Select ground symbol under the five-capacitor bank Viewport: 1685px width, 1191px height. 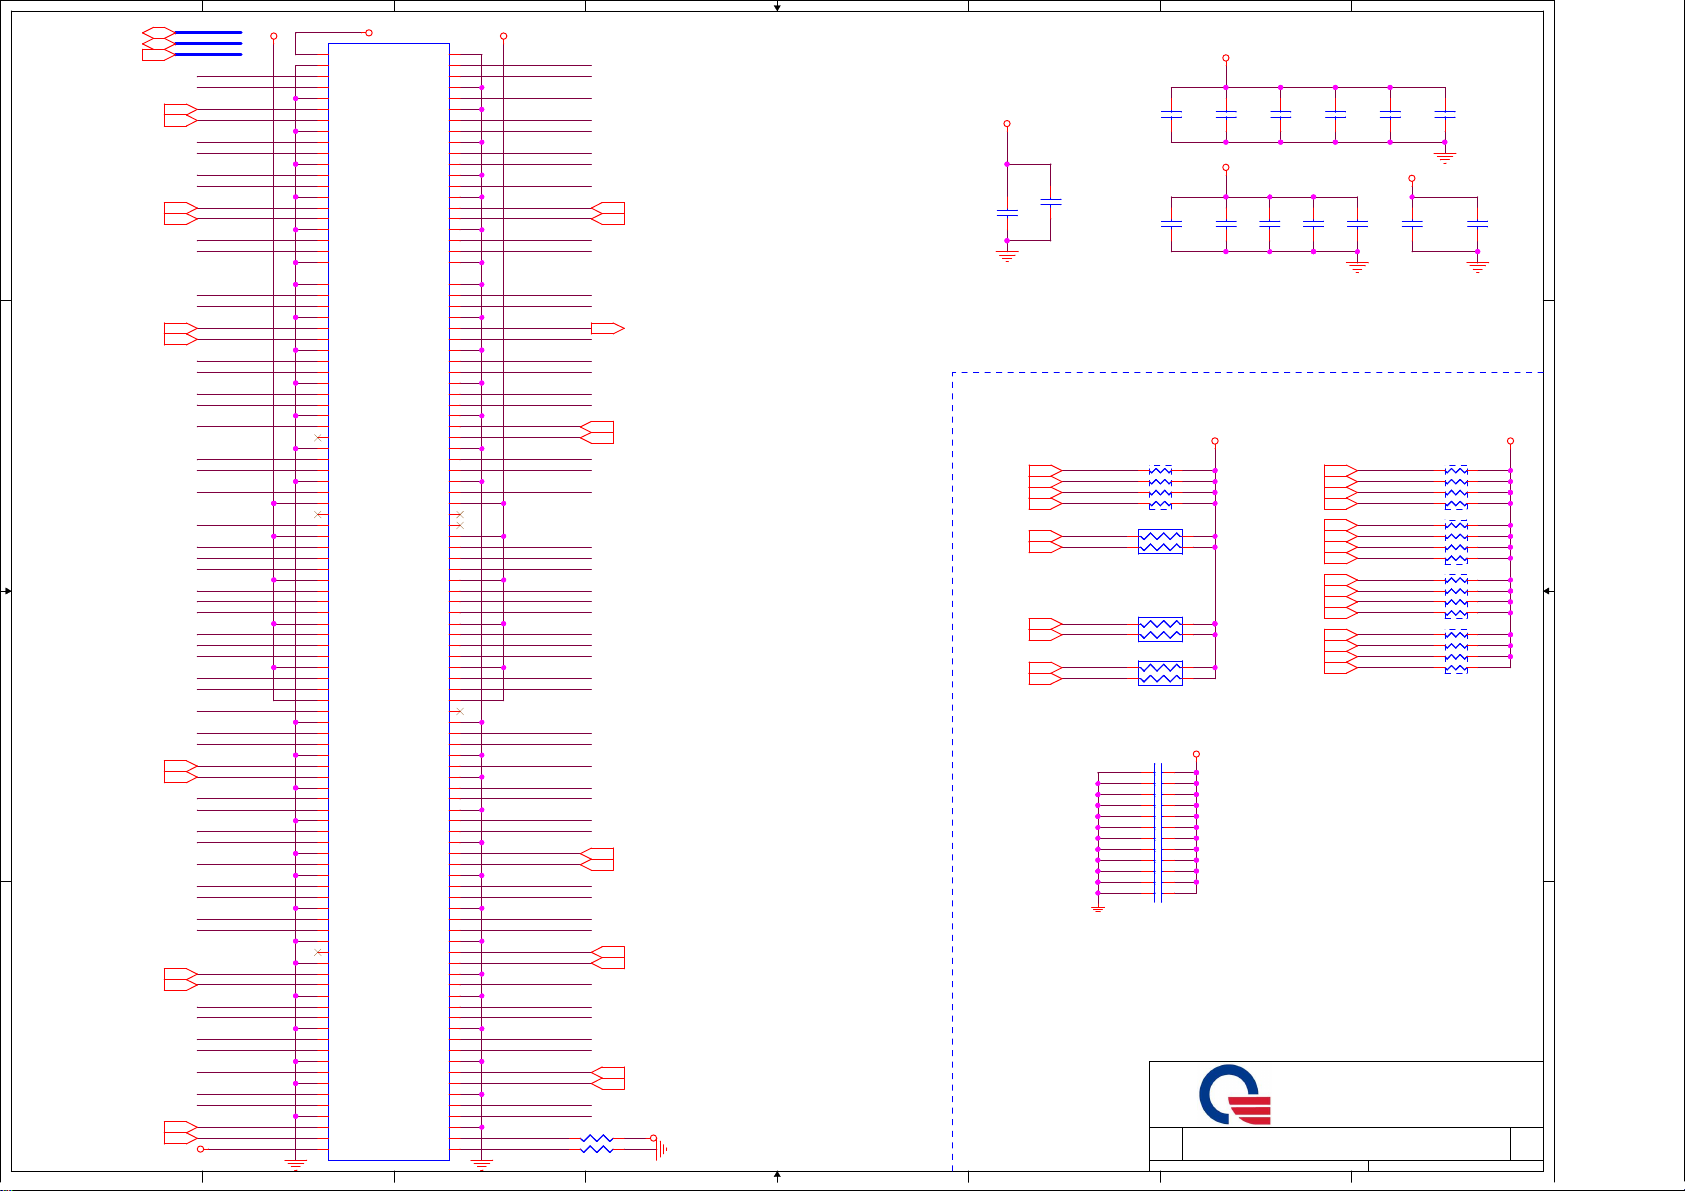coord(1357,267)
